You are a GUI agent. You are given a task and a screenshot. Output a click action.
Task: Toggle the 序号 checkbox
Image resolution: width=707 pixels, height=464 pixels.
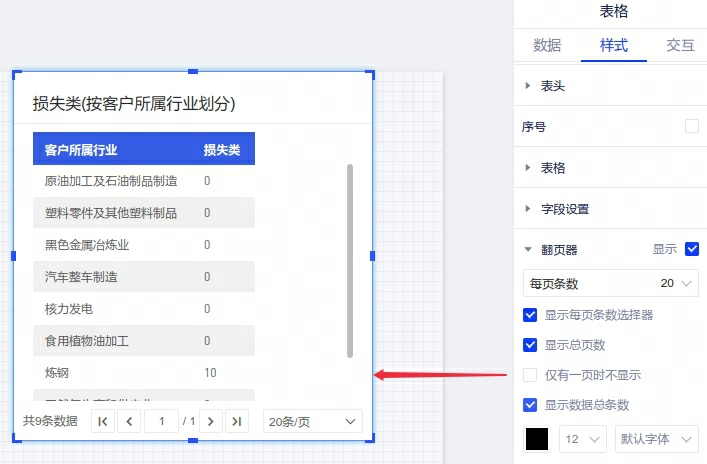tap(691, 126)
